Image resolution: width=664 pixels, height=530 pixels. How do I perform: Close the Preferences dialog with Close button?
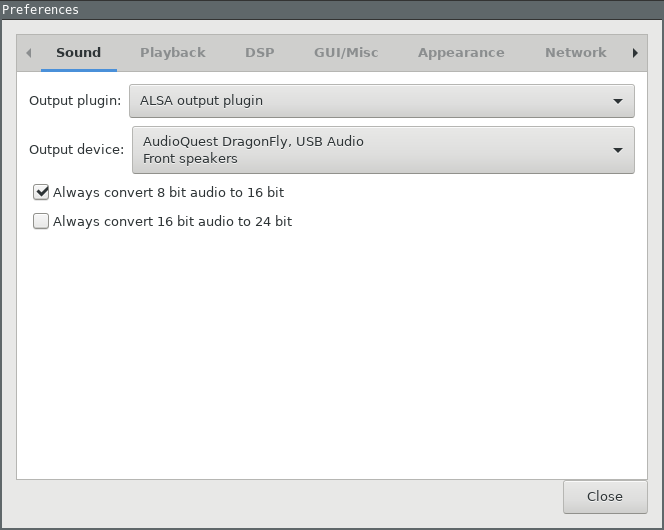(x=605, y=497)
